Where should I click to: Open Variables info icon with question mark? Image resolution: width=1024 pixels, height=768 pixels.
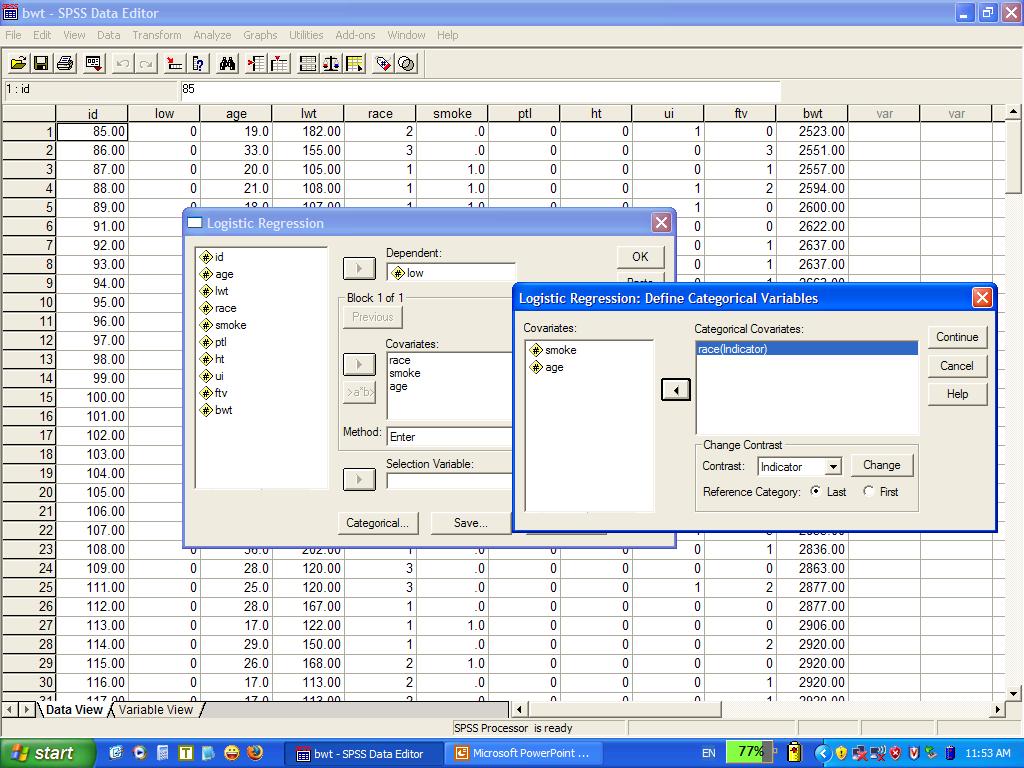tap(199, 63)
